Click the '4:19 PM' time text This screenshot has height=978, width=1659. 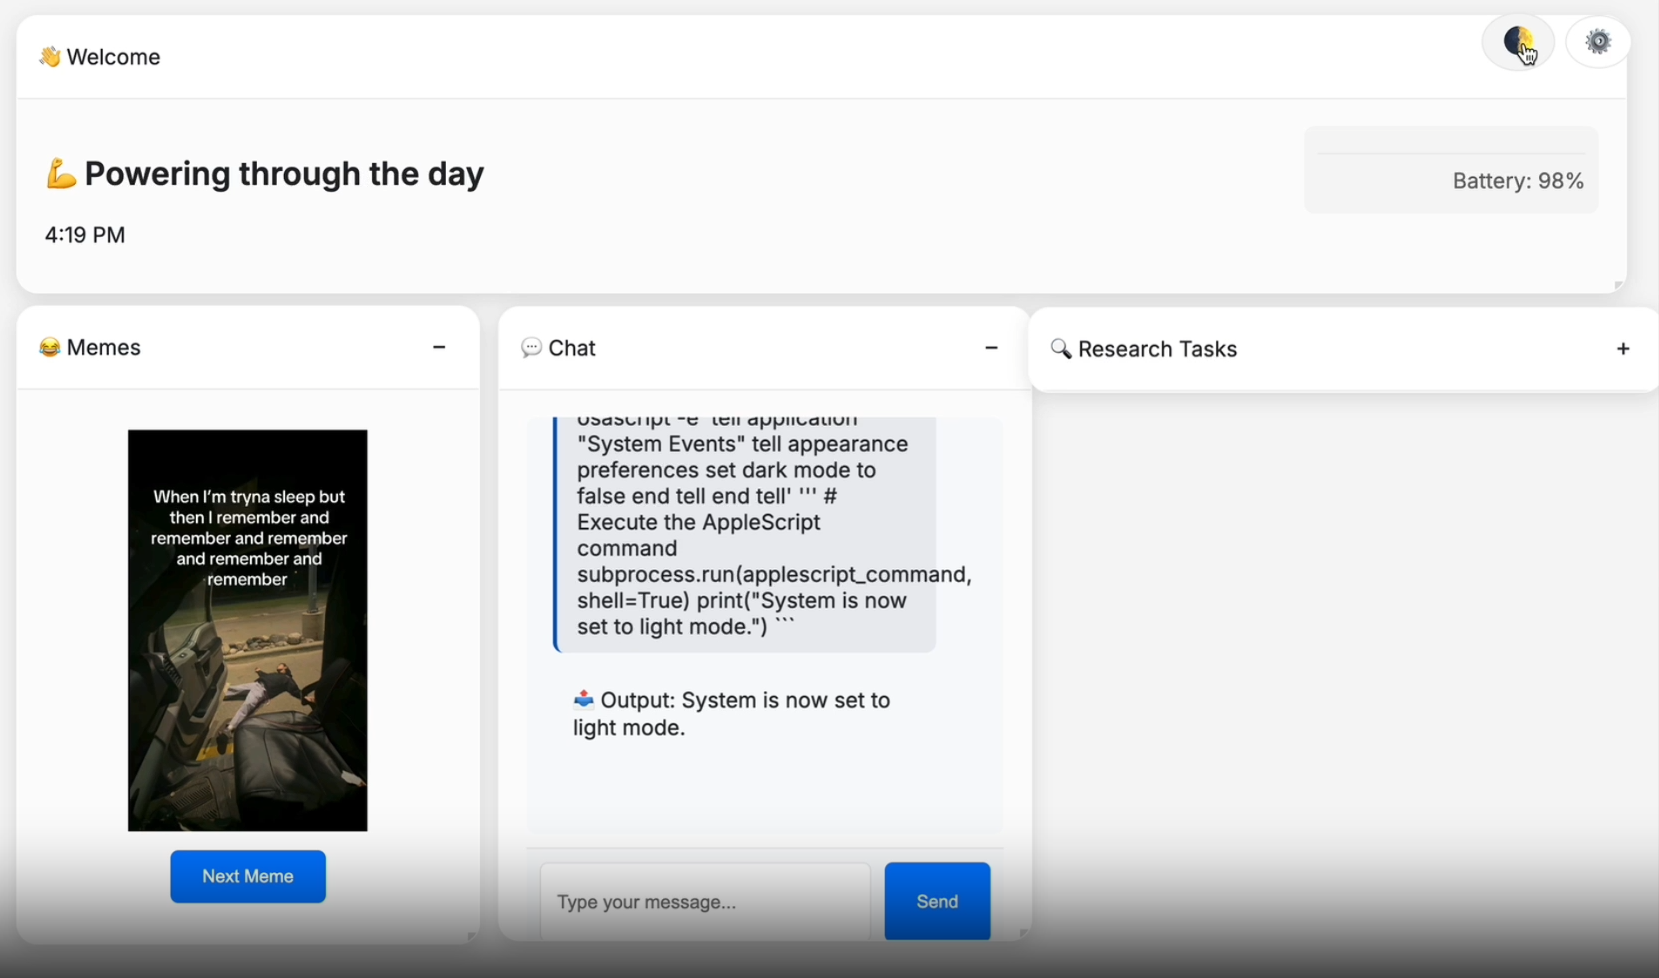(x=85, y=235)
